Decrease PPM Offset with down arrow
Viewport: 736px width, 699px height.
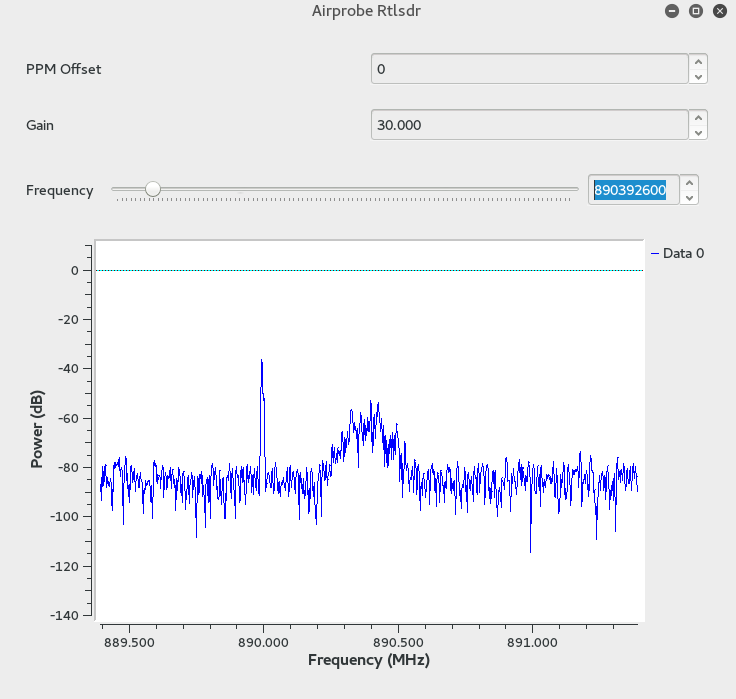tap(698, 77)
